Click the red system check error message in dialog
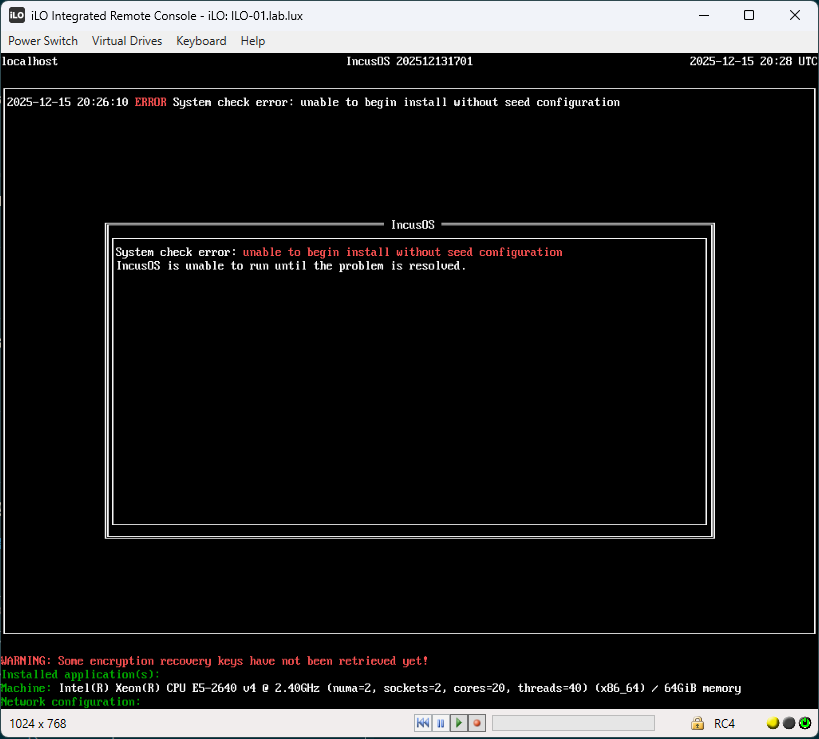 [402, 252]
